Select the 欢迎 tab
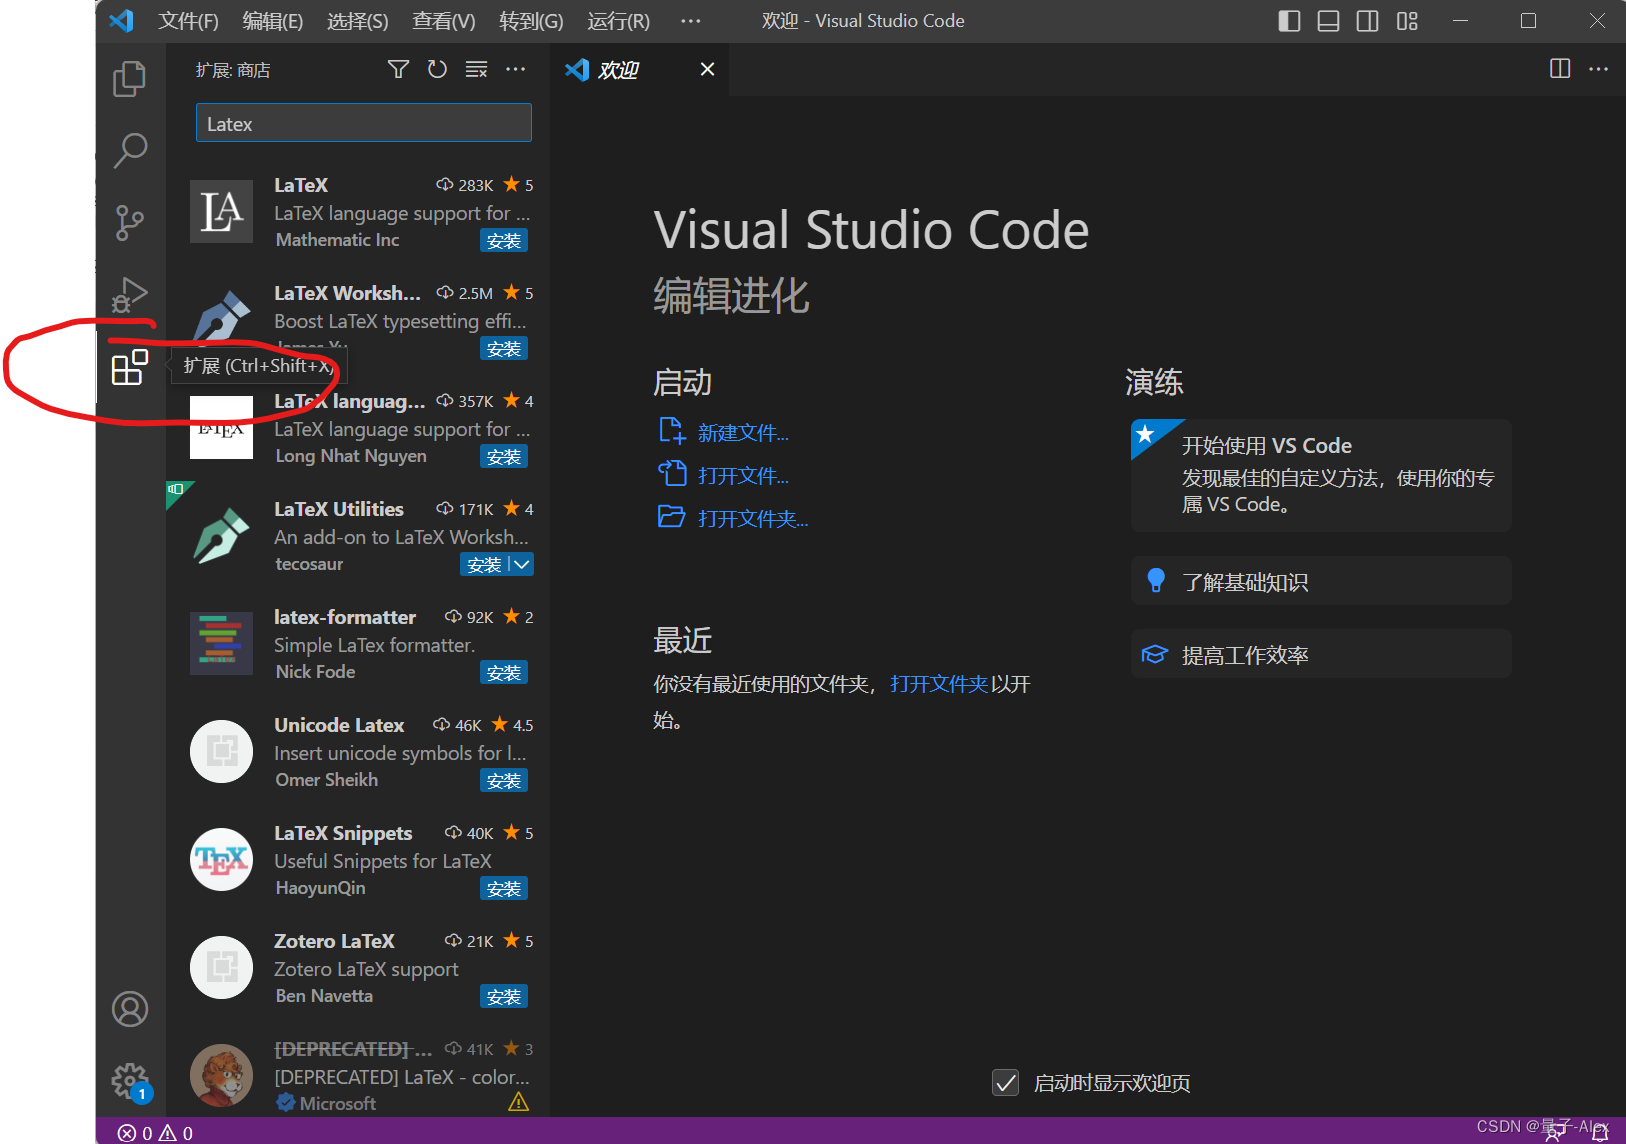1626x1144 pixels. coord(620,69)
